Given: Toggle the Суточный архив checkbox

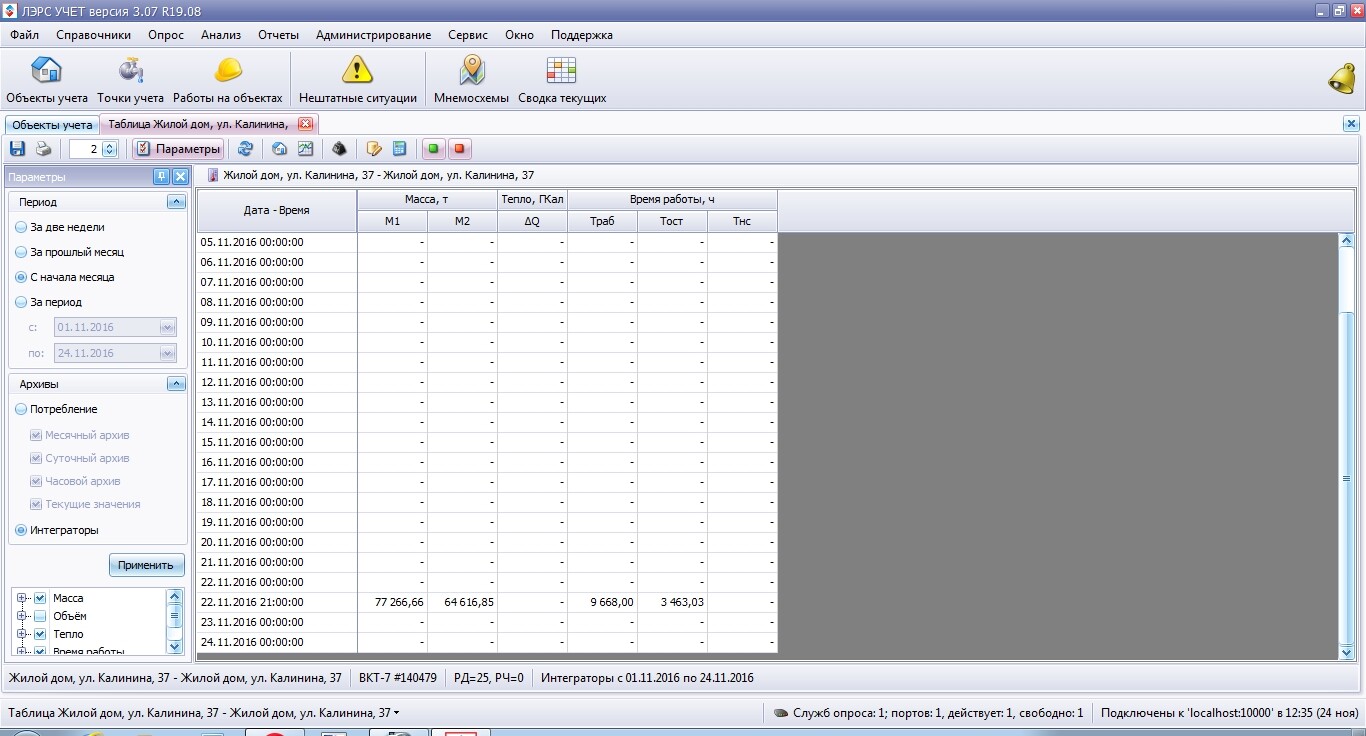Looking at the screenshot, I should click(36, 458).
